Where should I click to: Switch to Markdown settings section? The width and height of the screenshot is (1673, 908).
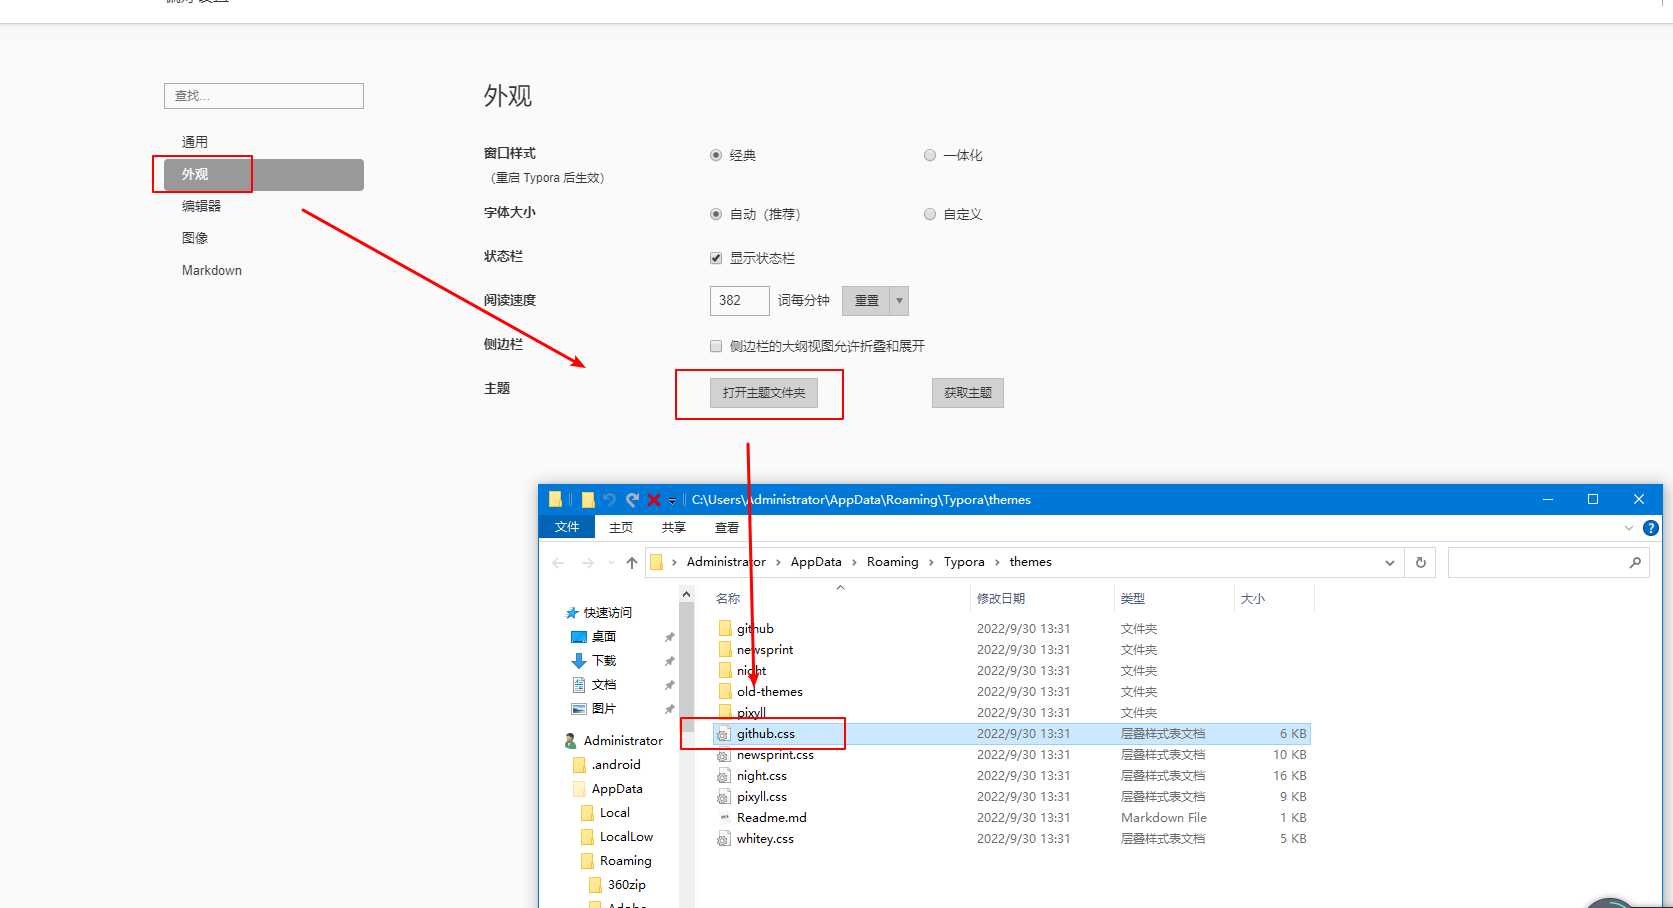tap(212, 270)
